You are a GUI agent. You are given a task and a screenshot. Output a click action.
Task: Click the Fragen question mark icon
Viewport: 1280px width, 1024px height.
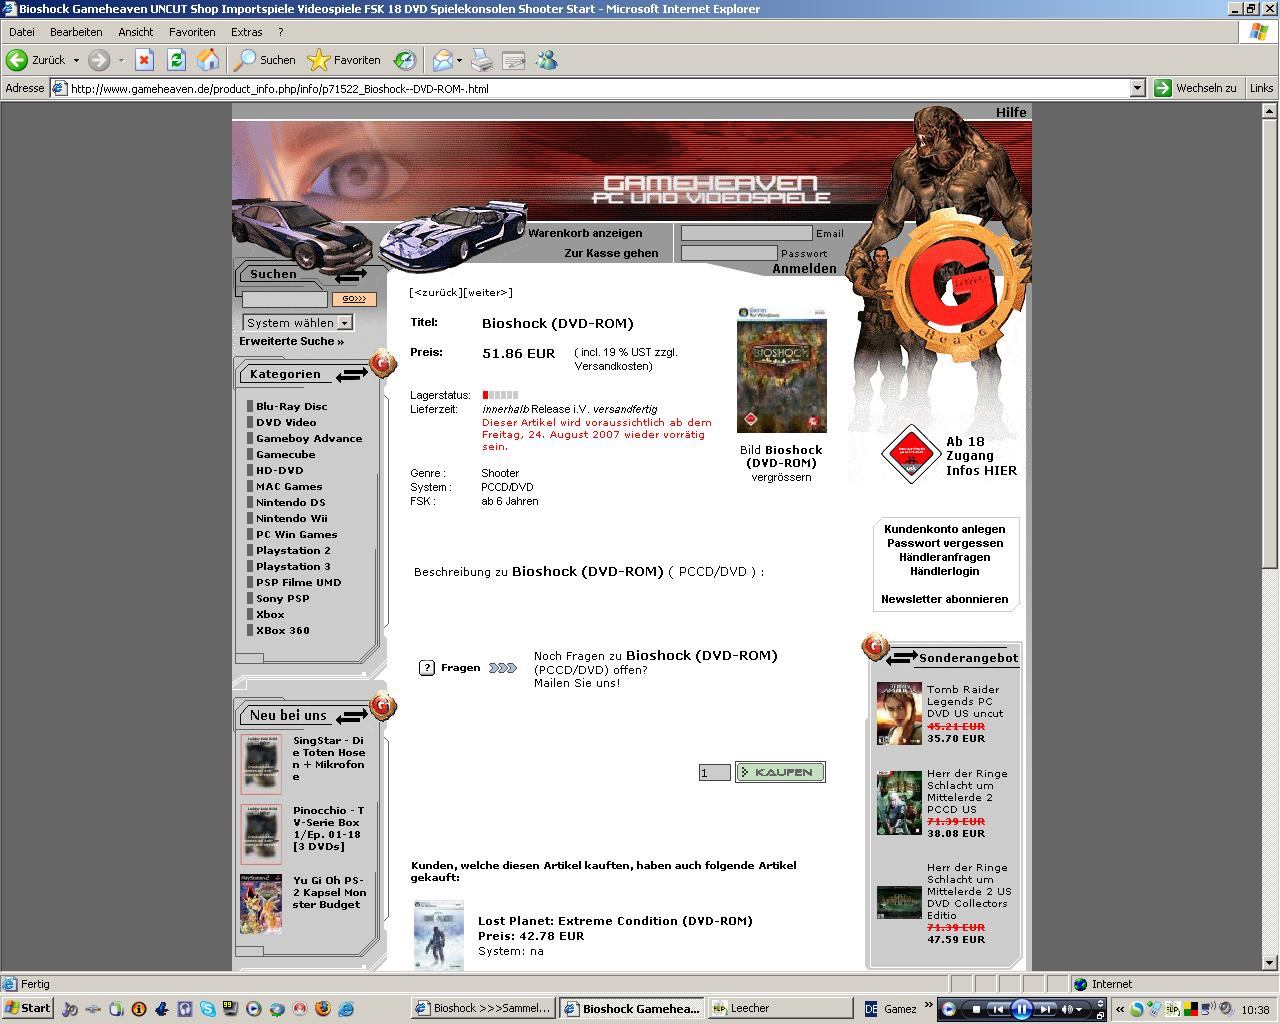[x=427, y=668]
